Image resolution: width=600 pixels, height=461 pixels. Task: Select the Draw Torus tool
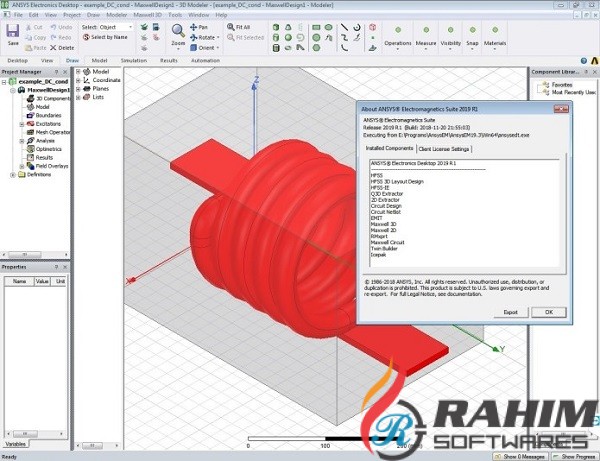tap(288, 48)
